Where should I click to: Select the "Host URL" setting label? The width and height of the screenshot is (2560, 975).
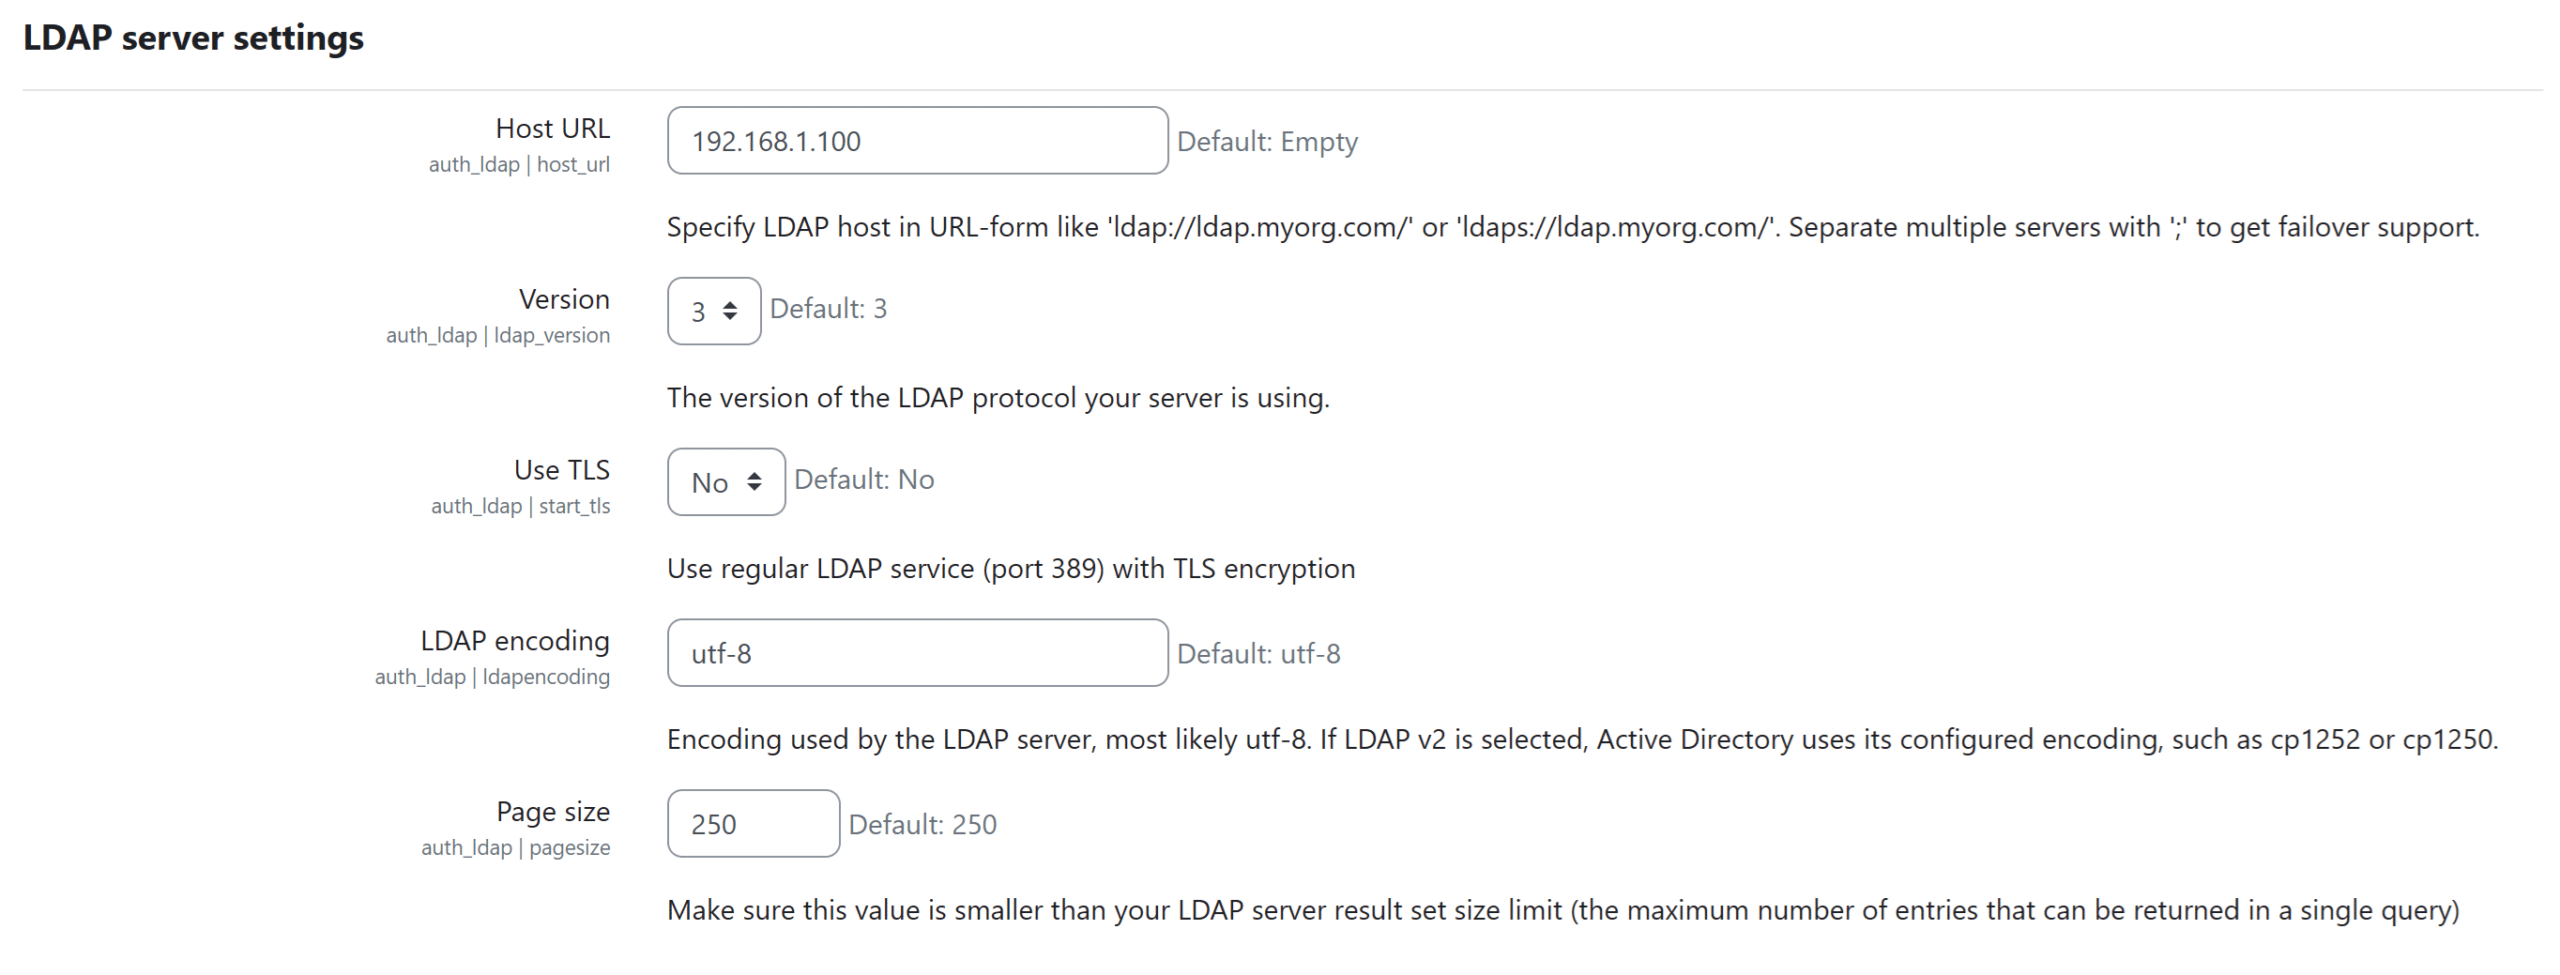(x=552, y=128)
